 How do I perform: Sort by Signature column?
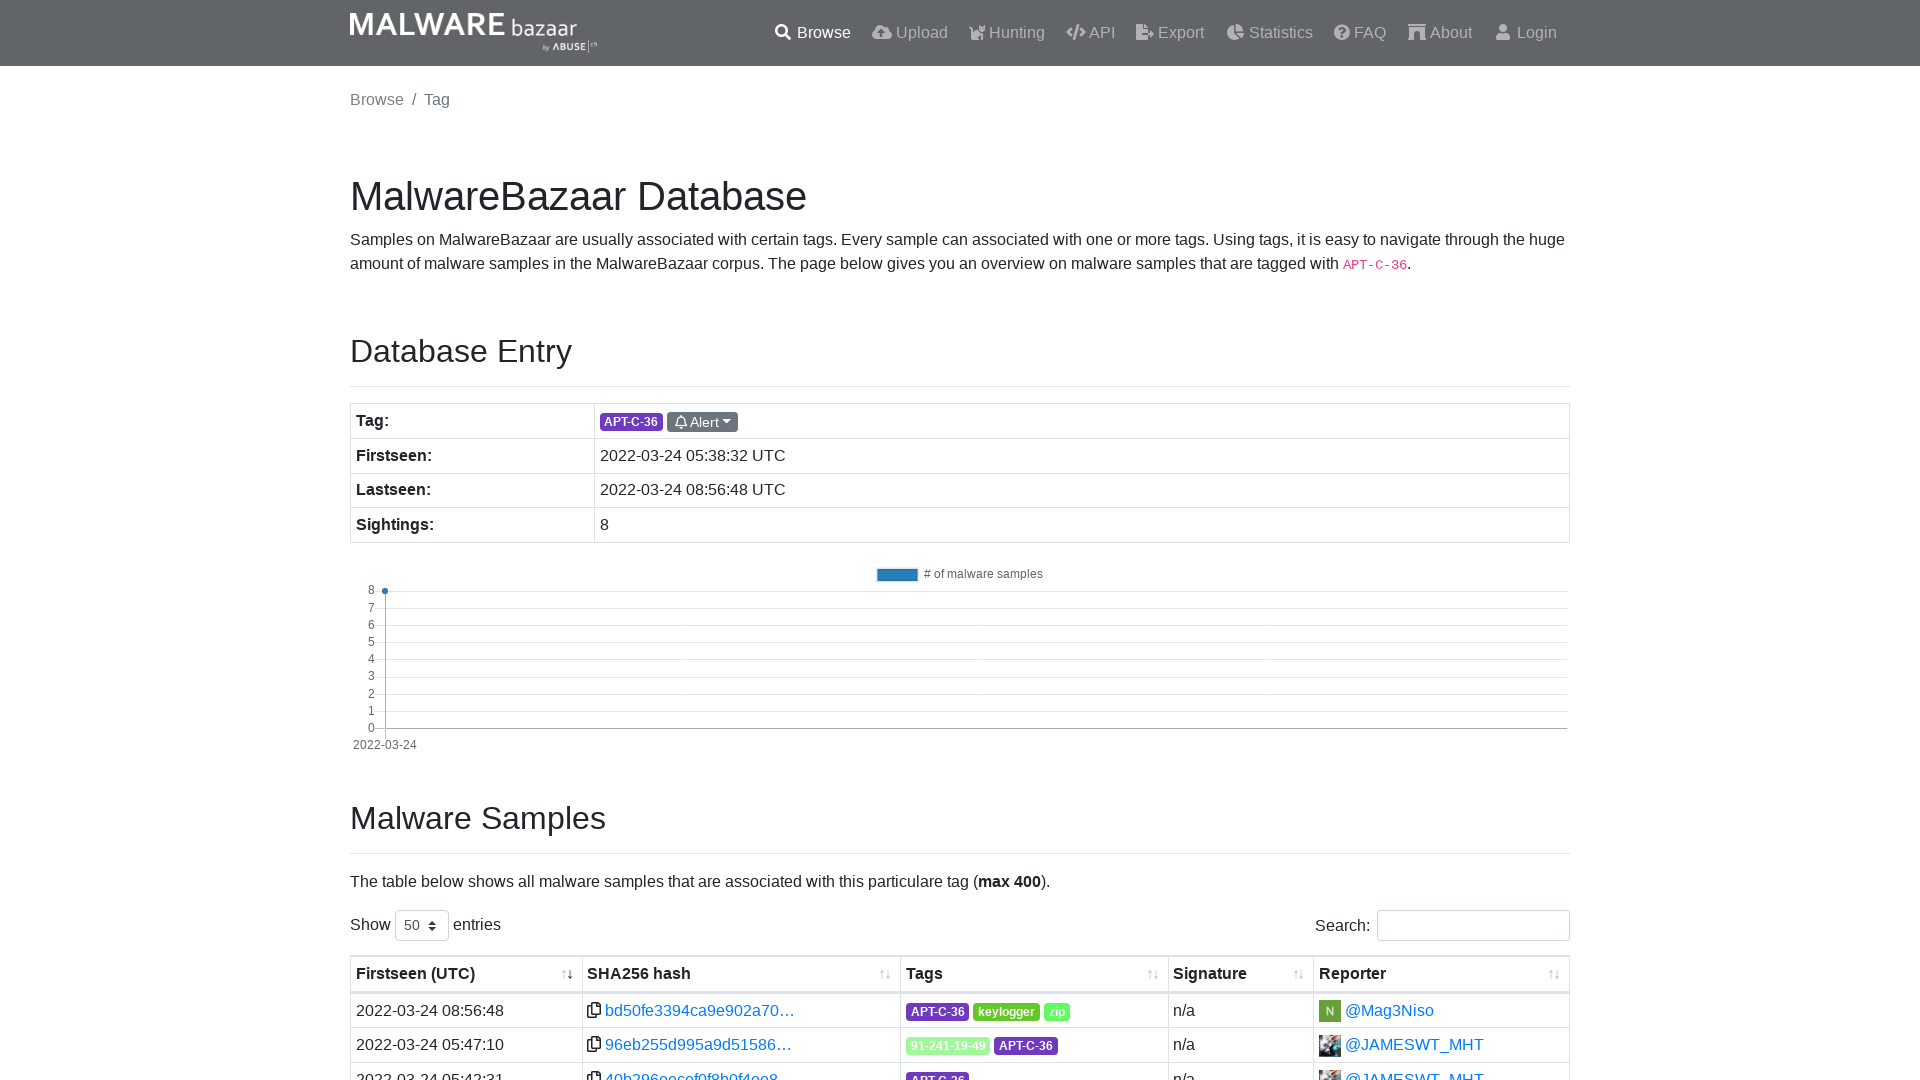(1240, 974)
